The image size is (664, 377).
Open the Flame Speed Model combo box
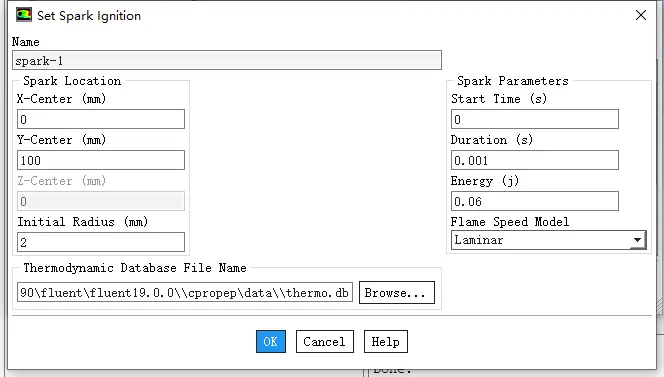(548, 240)
